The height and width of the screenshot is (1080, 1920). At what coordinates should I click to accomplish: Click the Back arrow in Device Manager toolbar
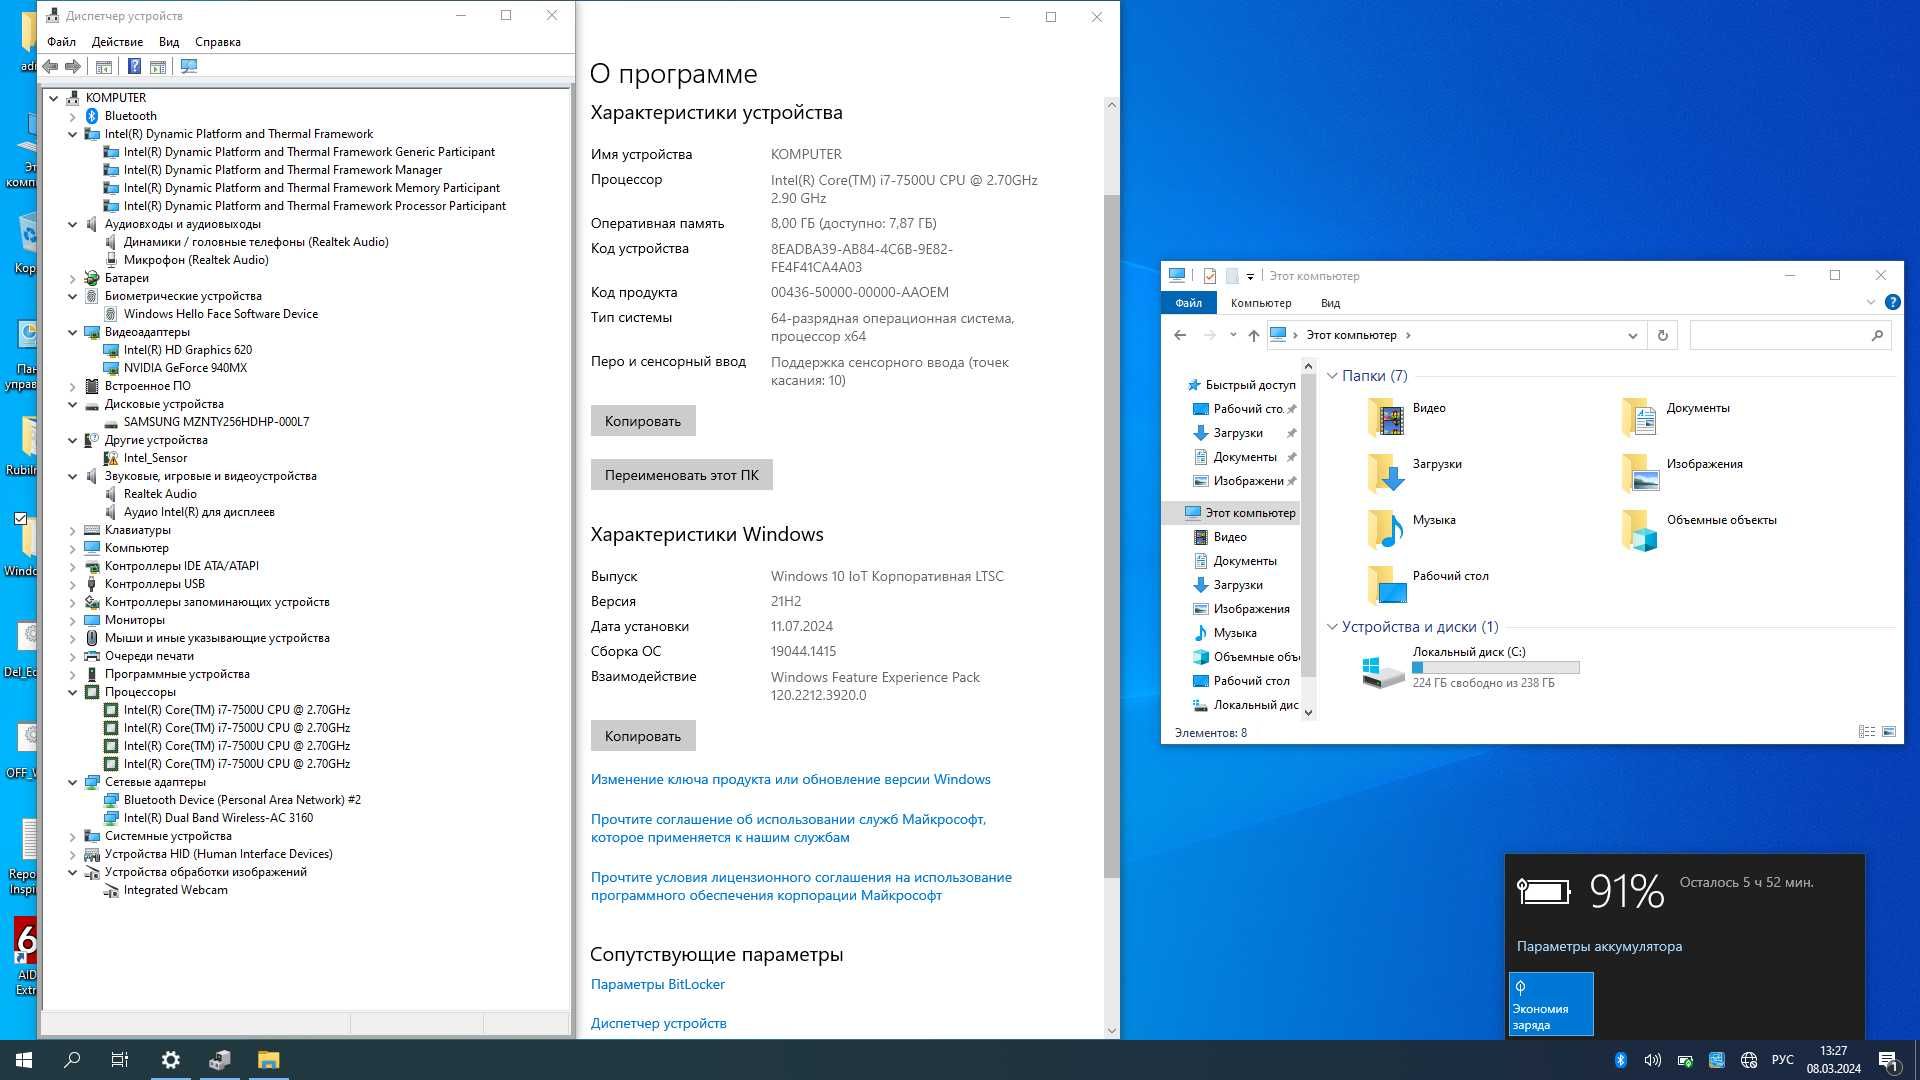(x=50, y=66)
